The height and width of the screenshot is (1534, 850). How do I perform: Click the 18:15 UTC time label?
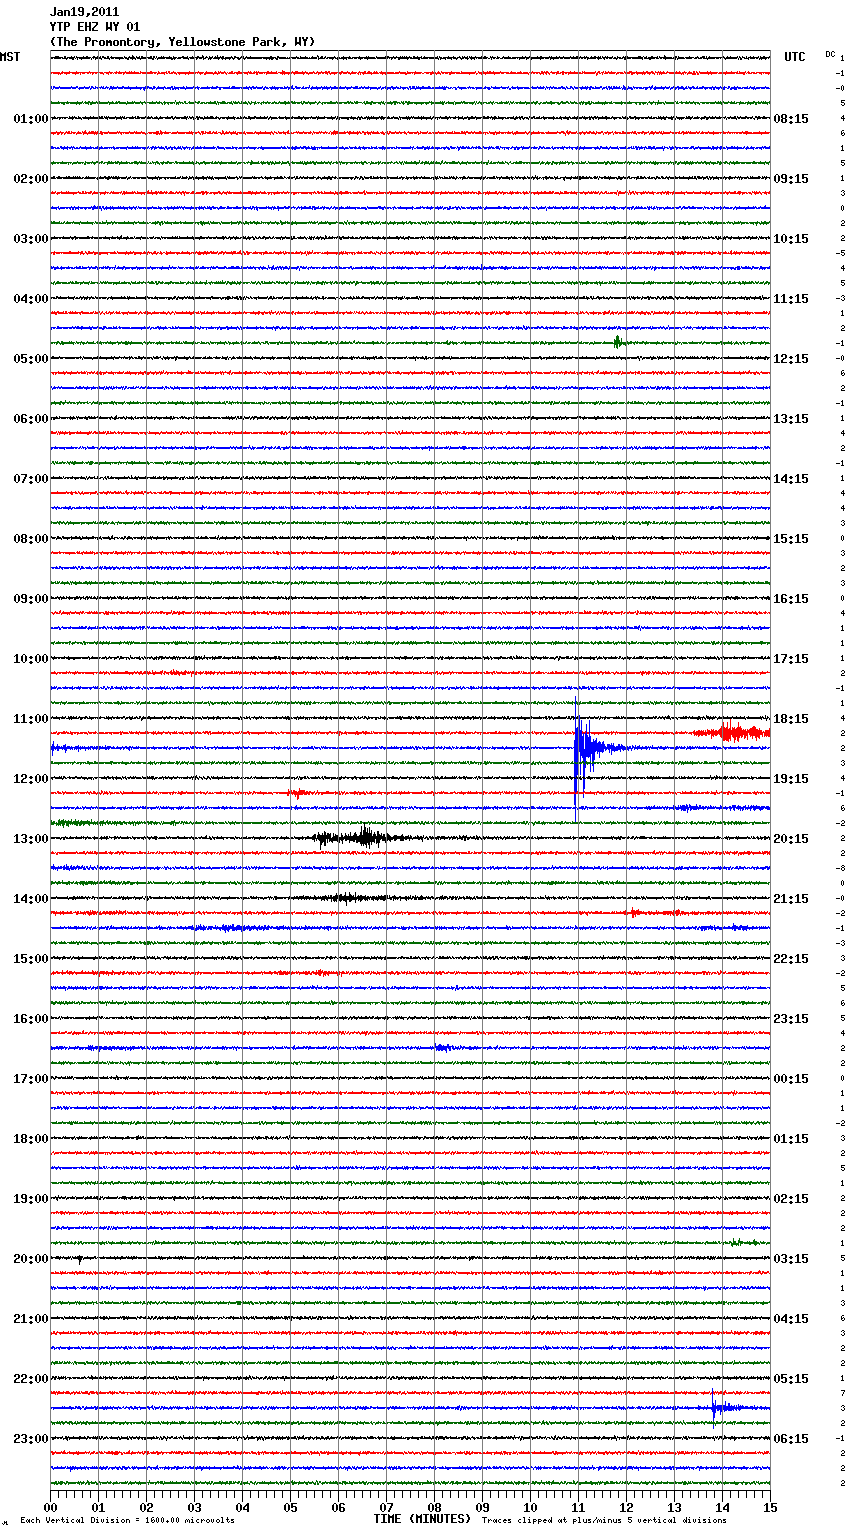[x=790, y=719]
